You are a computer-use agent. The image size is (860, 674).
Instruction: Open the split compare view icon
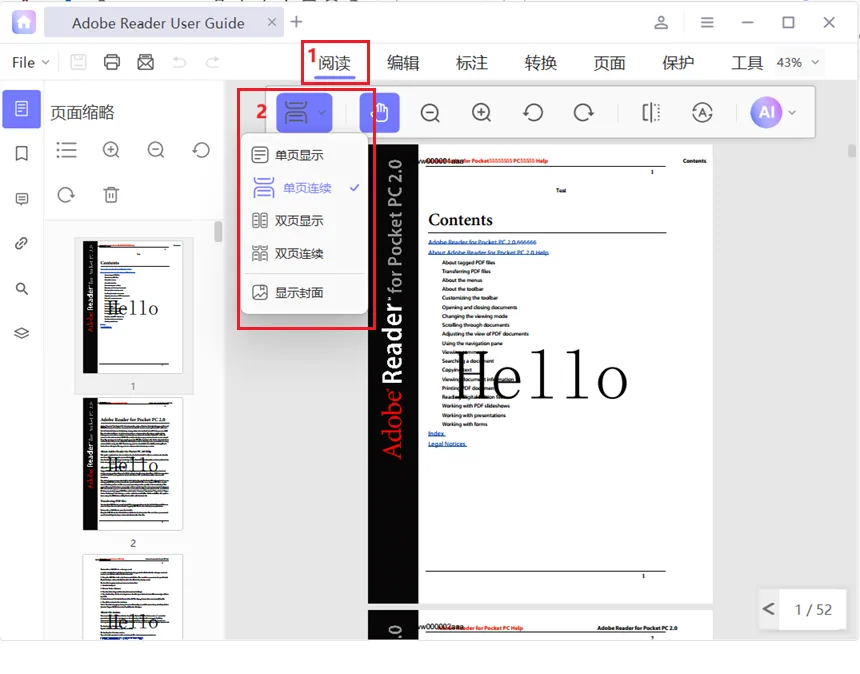(x=651, y=112)
